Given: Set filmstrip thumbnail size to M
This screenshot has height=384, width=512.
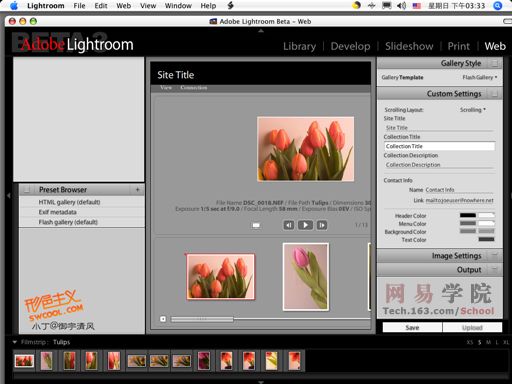Looking at the screenshot, I should pos(488,342).
